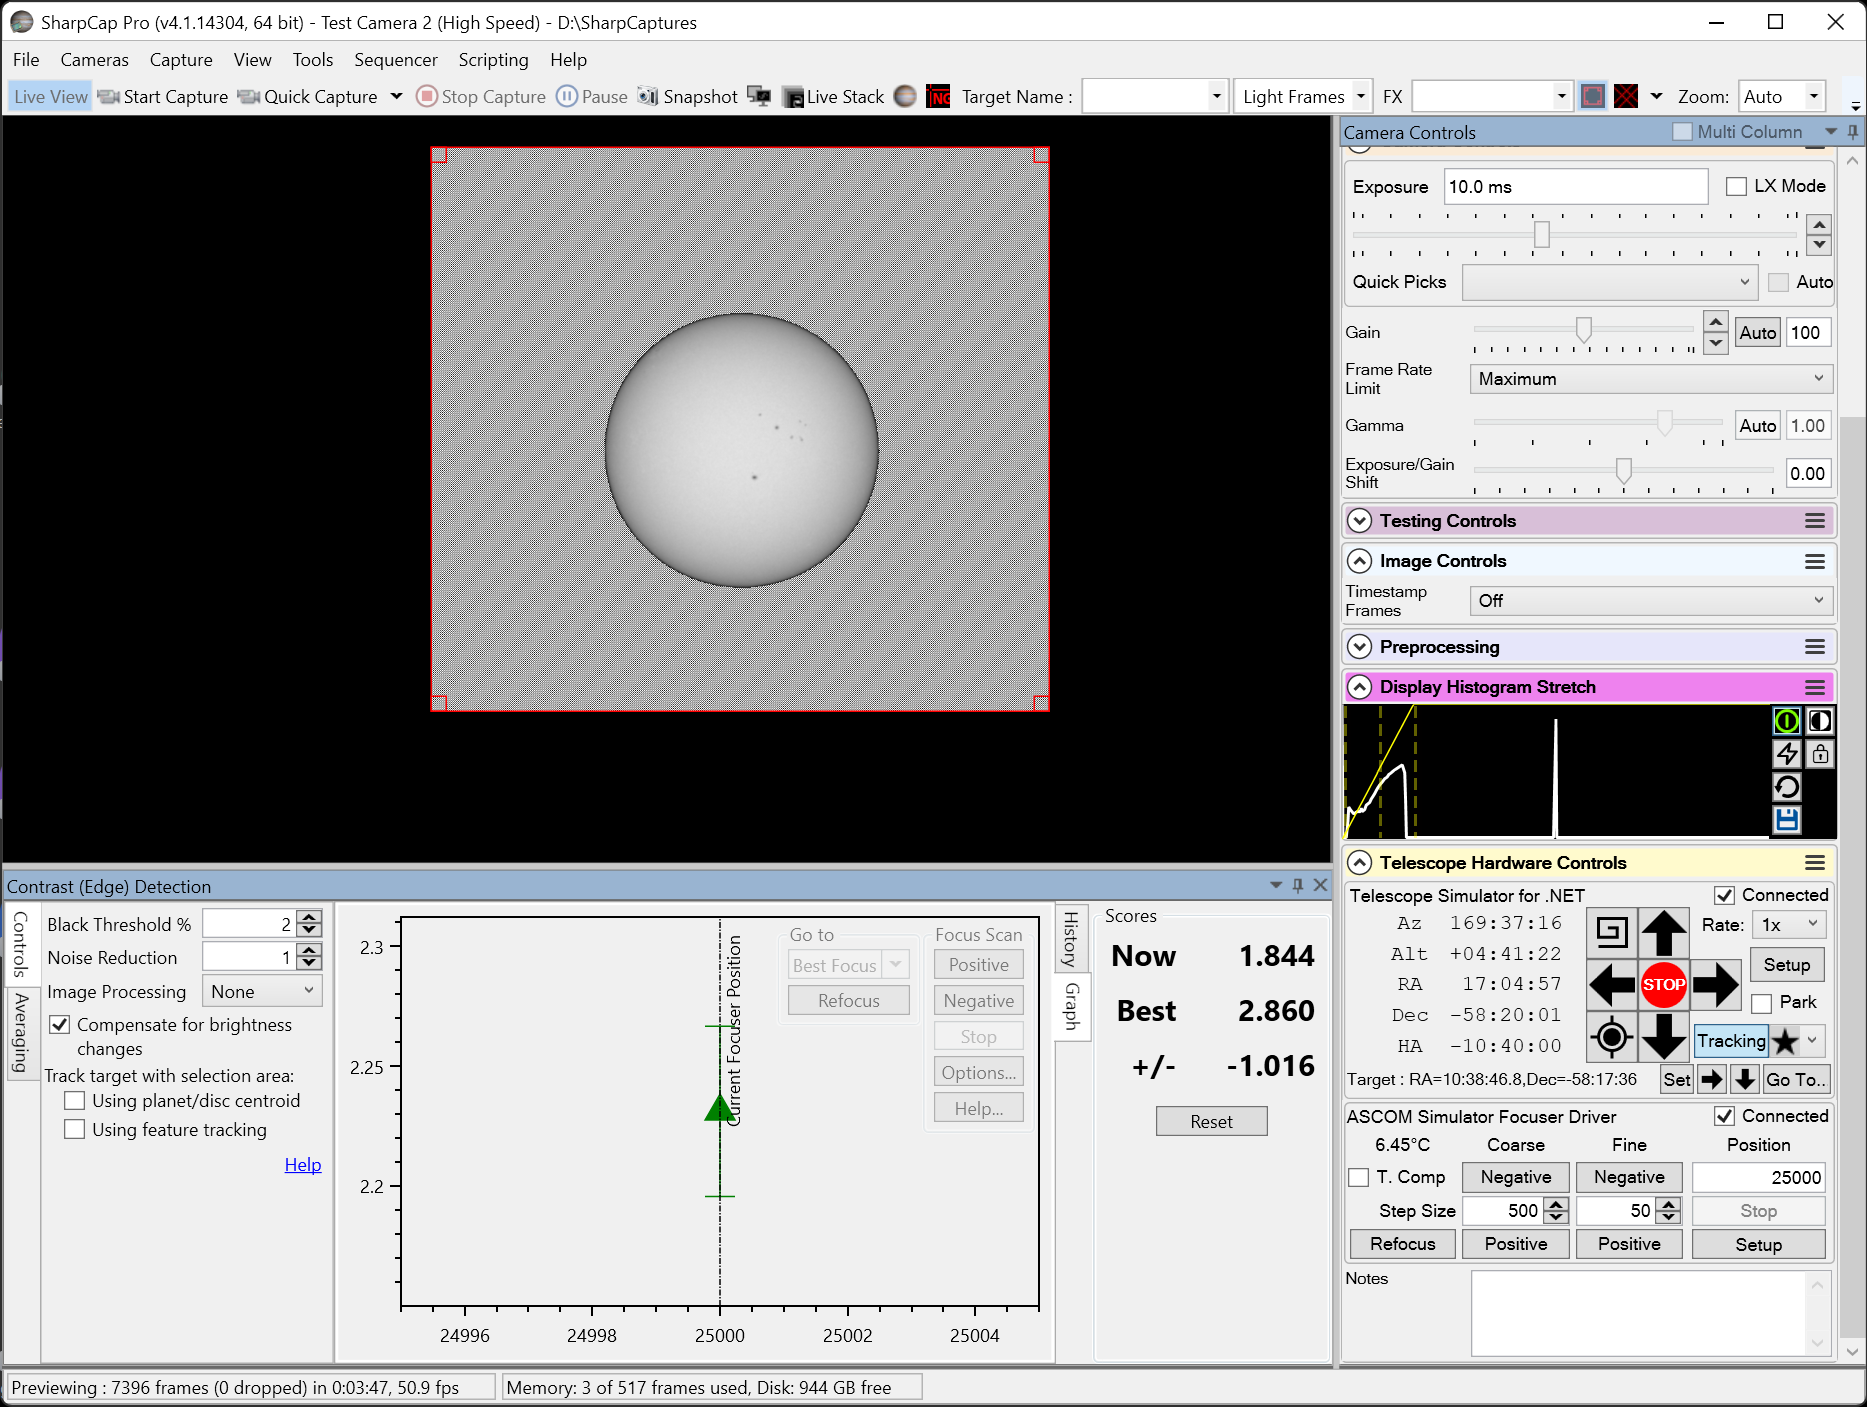The height and width of the screenshot is (1407, 1867).
Task: Switch to the History tab
Action: 1071,938
